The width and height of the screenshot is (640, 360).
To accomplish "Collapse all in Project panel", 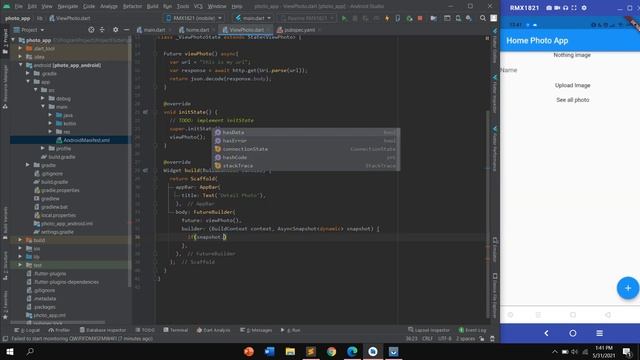I will 102,30.
